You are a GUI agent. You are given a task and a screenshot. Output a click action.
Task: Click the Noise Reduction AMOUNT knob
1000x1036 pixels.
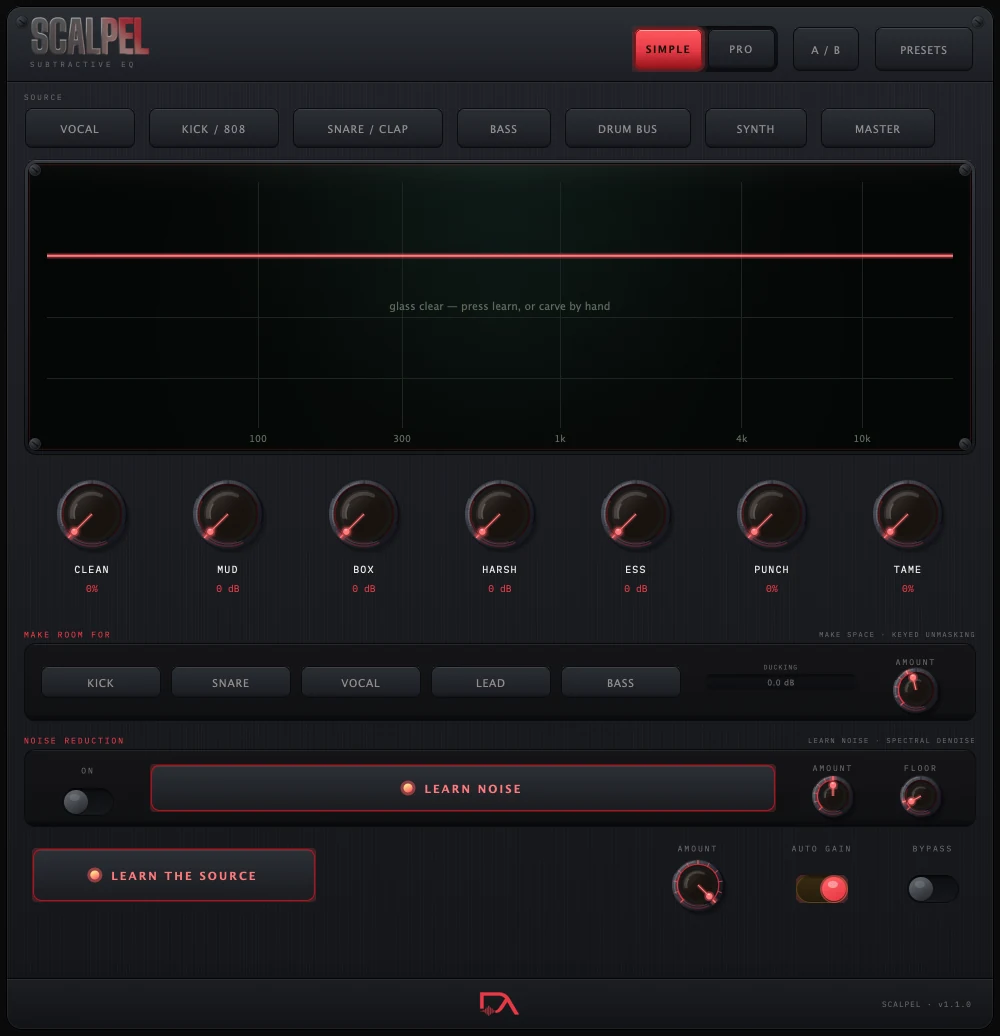(x=832, y=796)
